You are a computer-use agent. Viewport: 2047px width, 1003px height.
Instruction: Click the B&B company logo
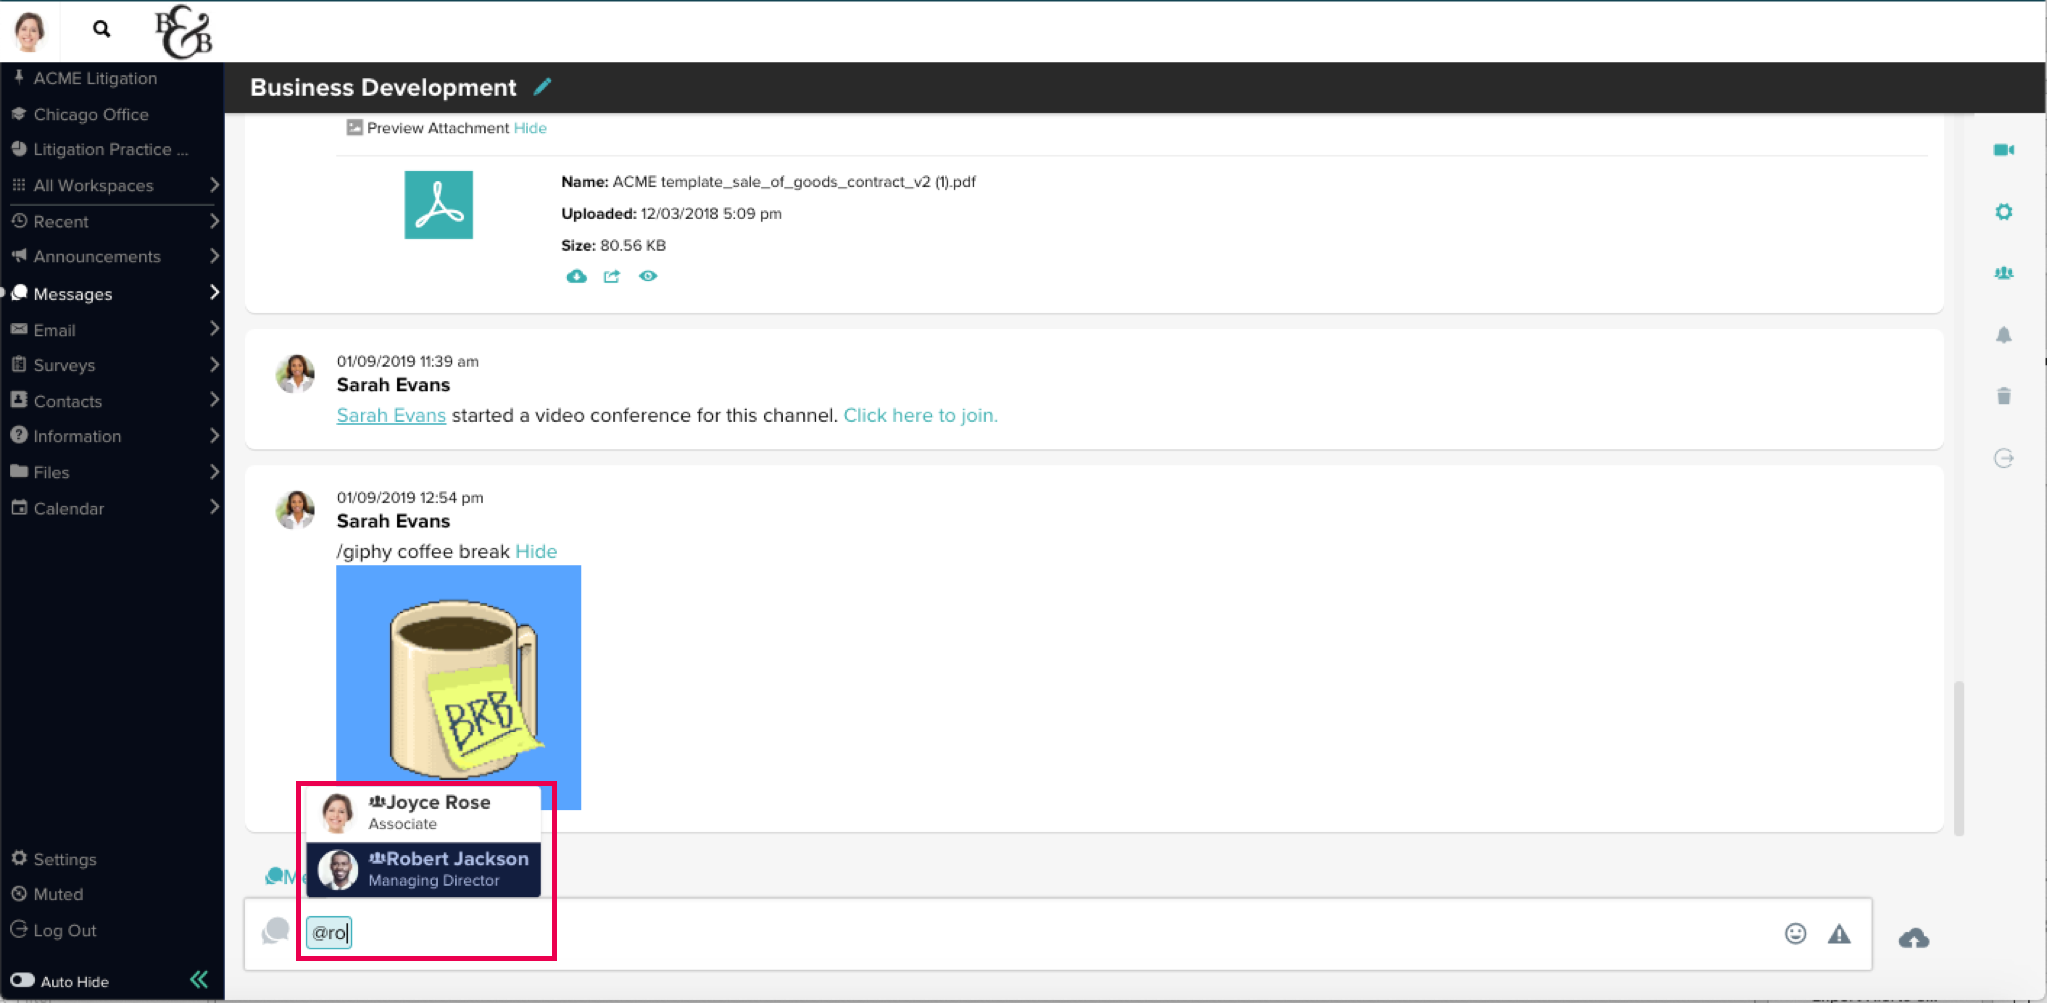pos(184,32)
